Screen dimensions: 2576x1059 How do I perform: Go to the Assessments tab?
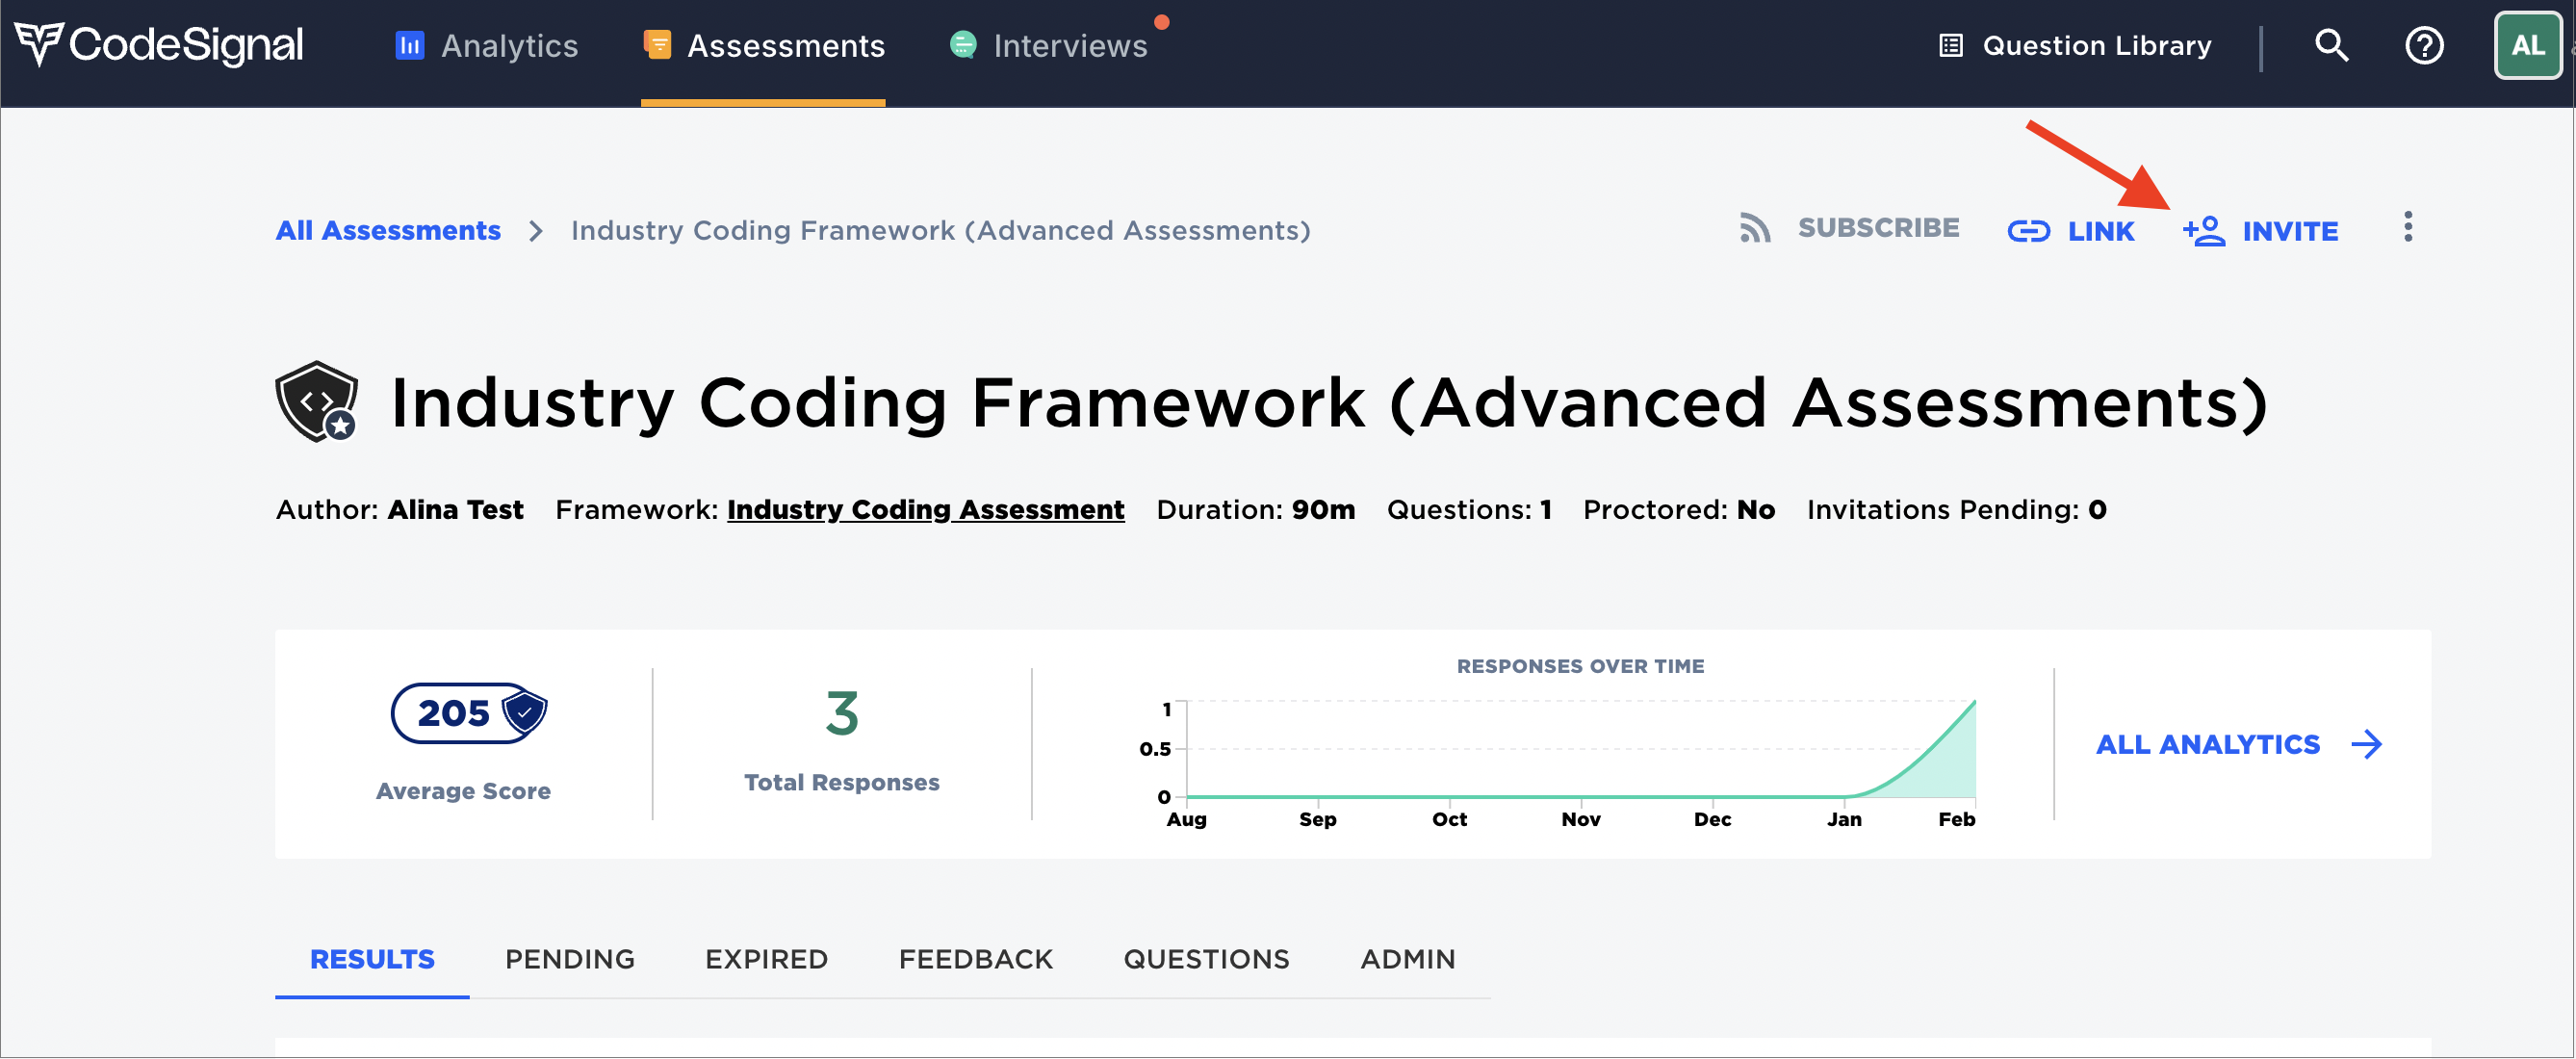coord(764,46)
